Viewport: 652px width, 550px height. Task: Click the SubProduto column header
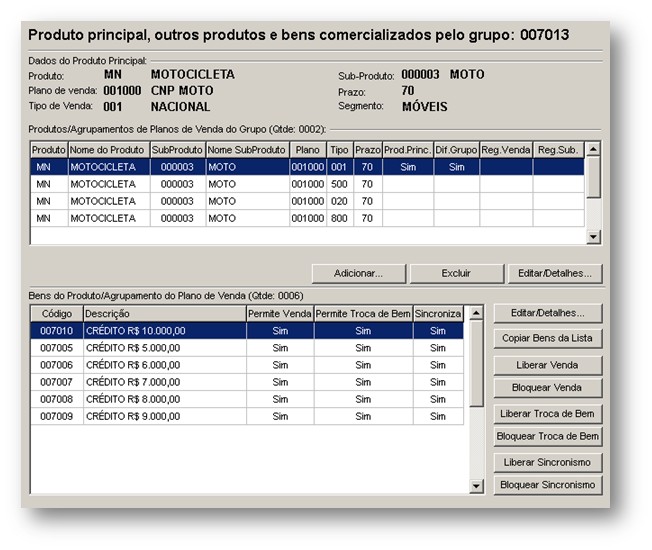(178, 150)
